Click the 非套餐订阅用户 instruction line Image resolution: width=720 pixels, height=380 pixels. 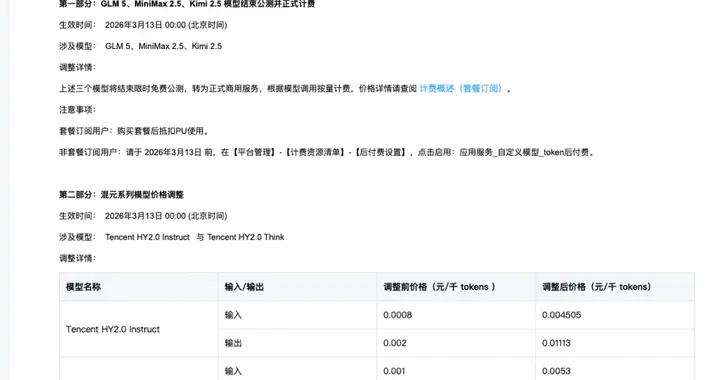pos(327,152)
